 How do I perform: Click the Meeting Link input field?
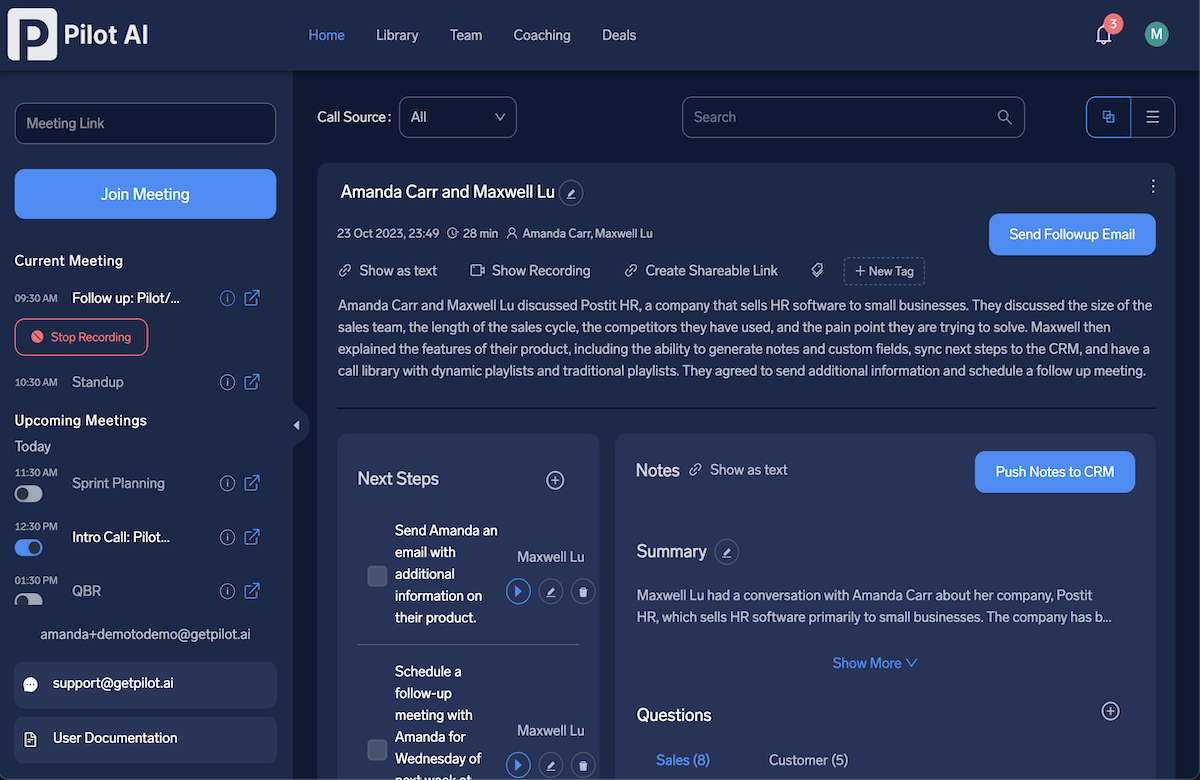[145, 123]
